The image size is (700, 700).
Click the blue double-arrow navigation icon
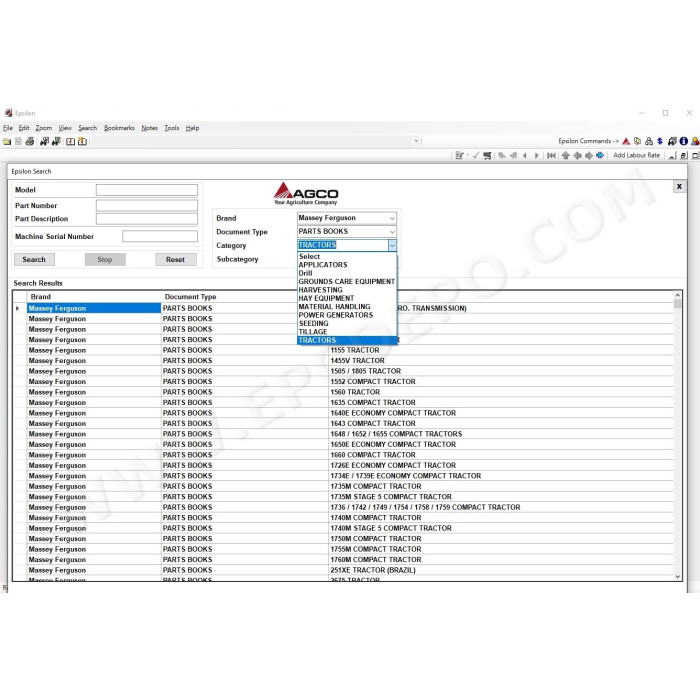[x=600, y=155]
